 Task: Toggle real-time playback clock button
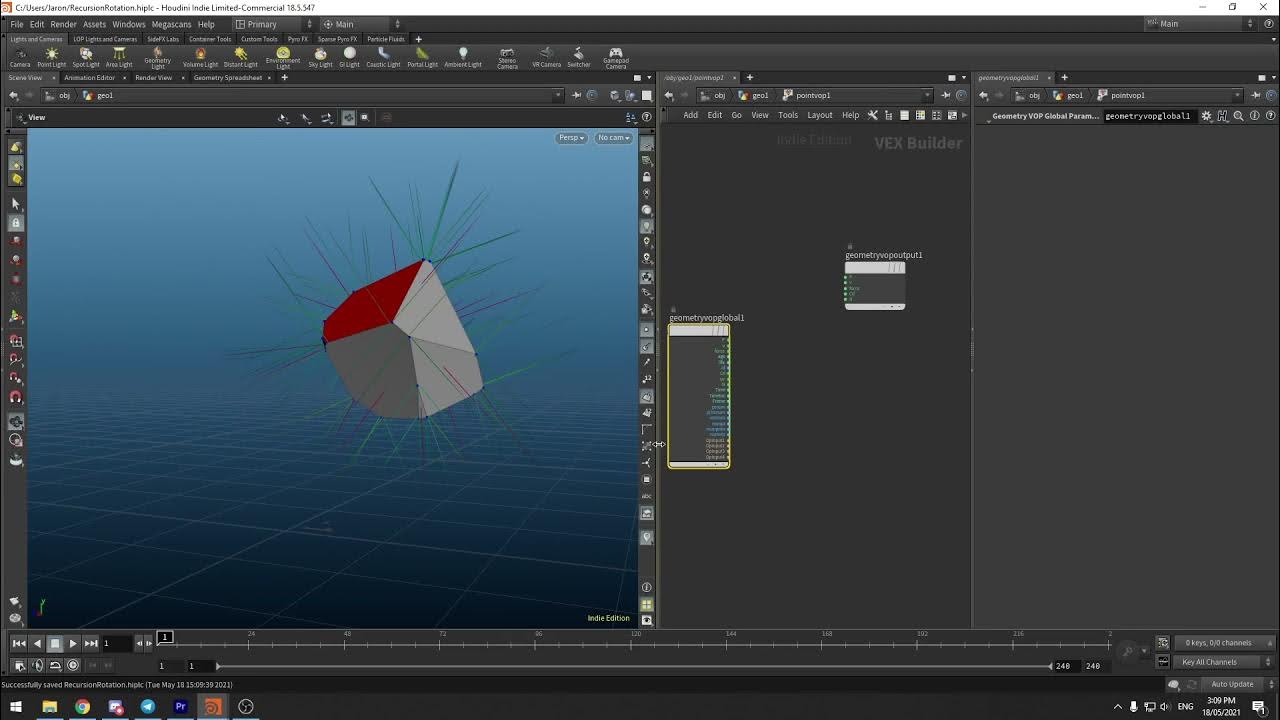[73, 665]
